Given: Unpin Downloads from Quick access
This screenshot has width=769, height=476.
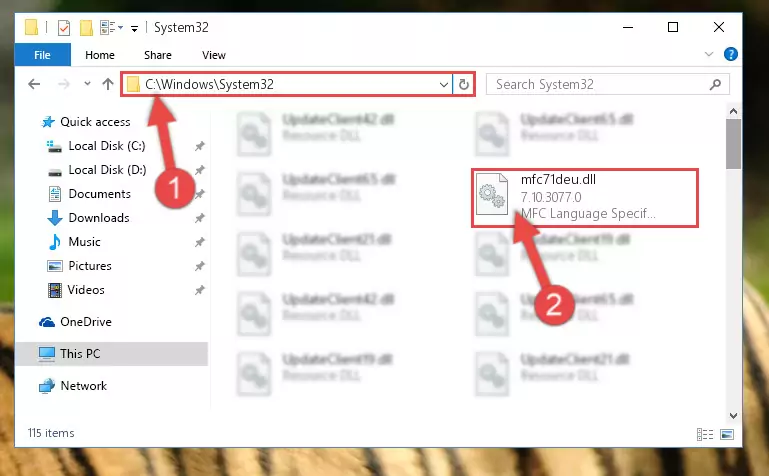Looking at the screenshot, I should [x=199, y=218].
